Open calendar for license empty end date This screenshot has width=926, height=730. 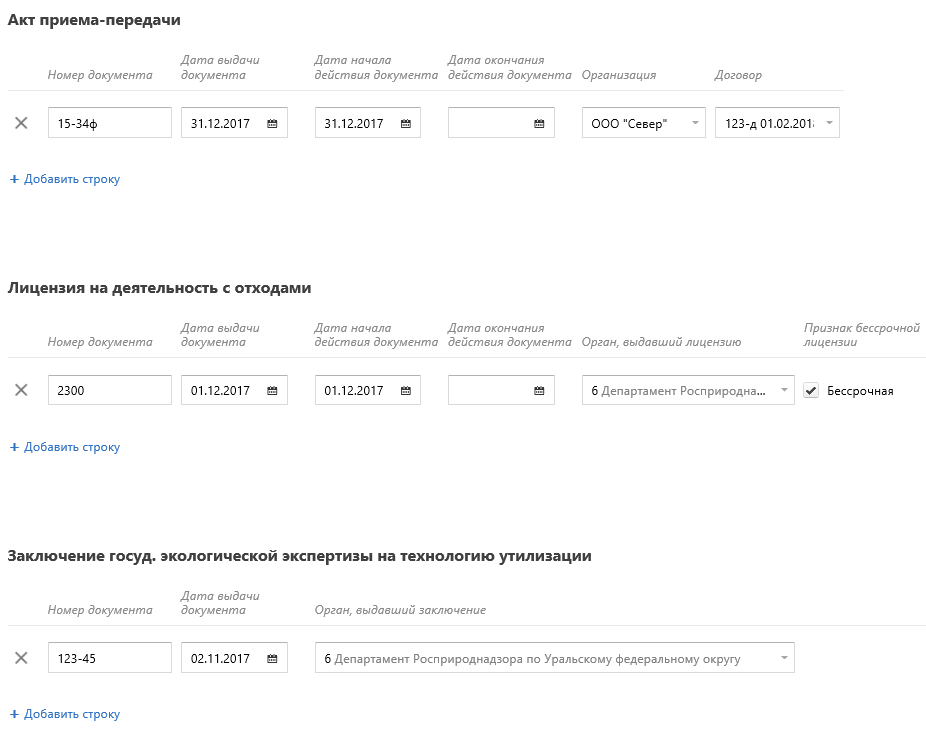pyautogui.click(x=539, y=391)
